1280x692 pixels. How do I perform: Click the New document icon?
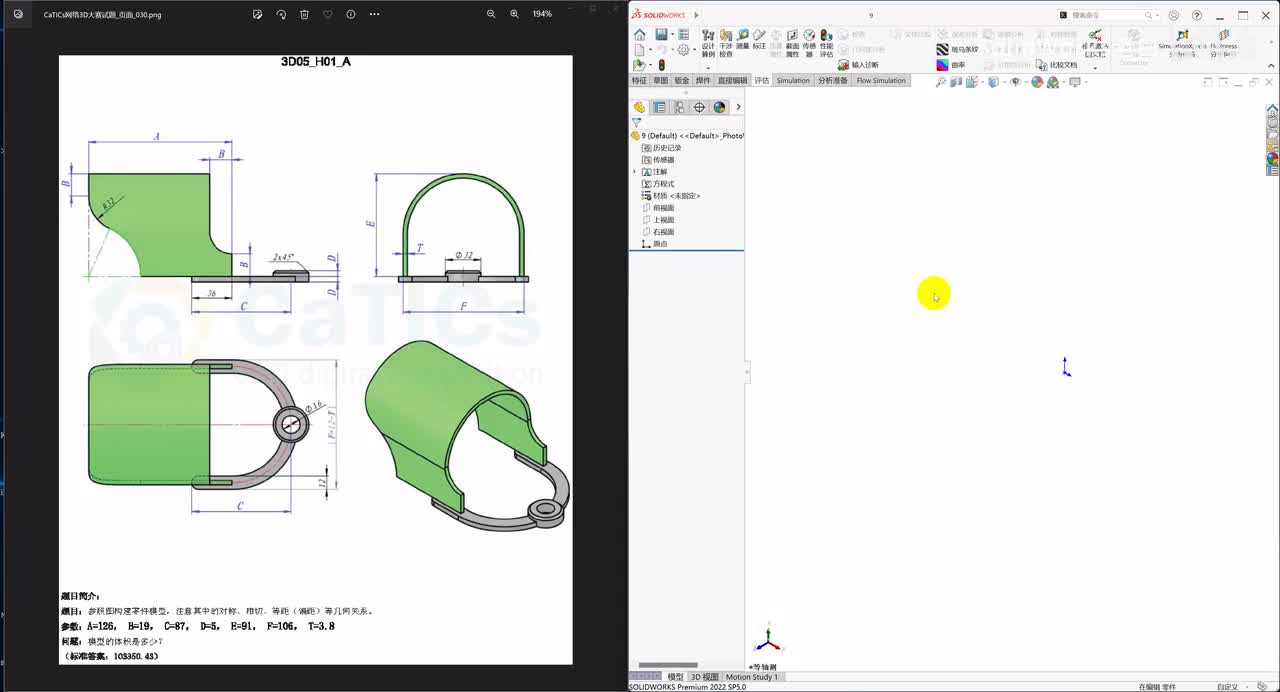pyautogui.click(x=639, y=49)
